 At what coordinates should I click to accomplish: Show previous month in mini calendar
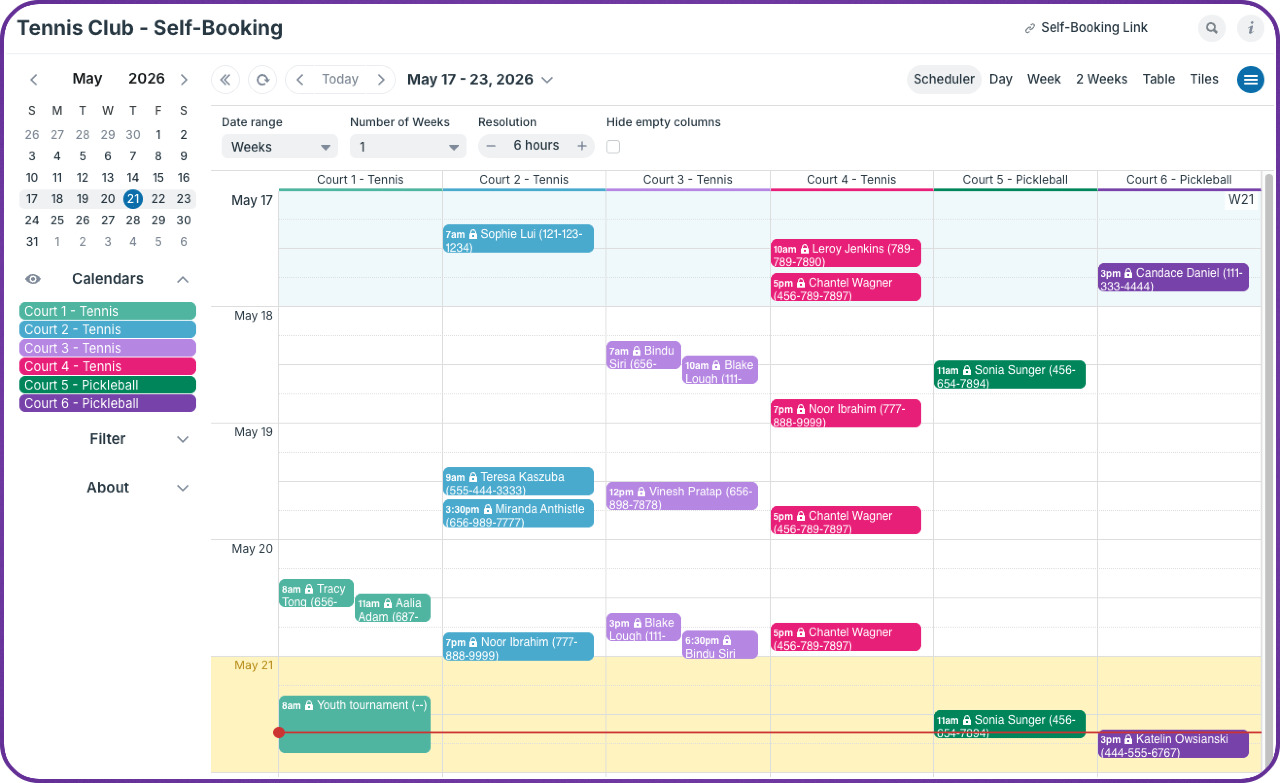[34, 79]
